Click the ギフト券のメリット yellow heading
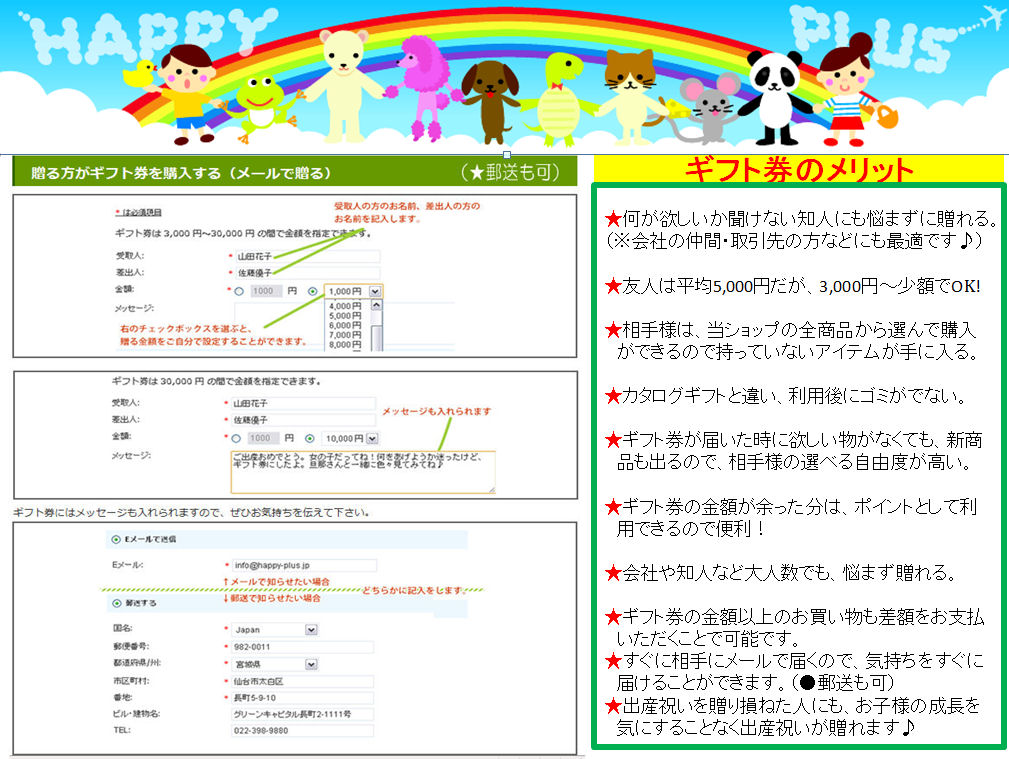 click(798, 169)
